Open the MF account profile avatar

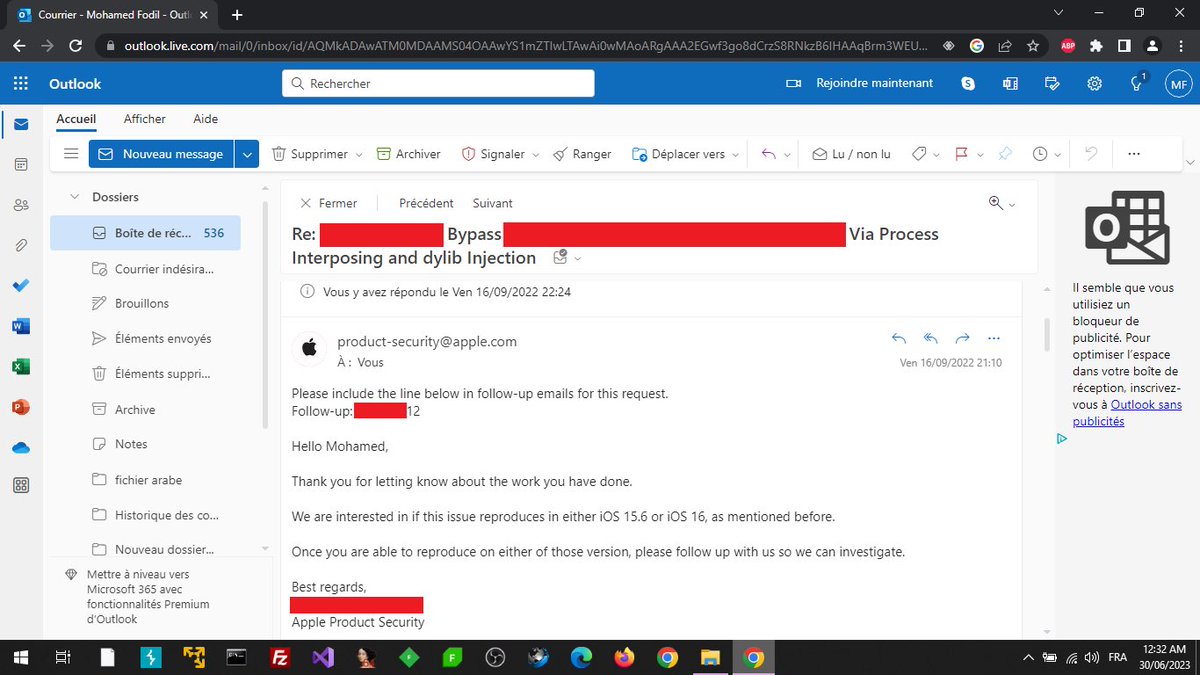(1178, 84)
